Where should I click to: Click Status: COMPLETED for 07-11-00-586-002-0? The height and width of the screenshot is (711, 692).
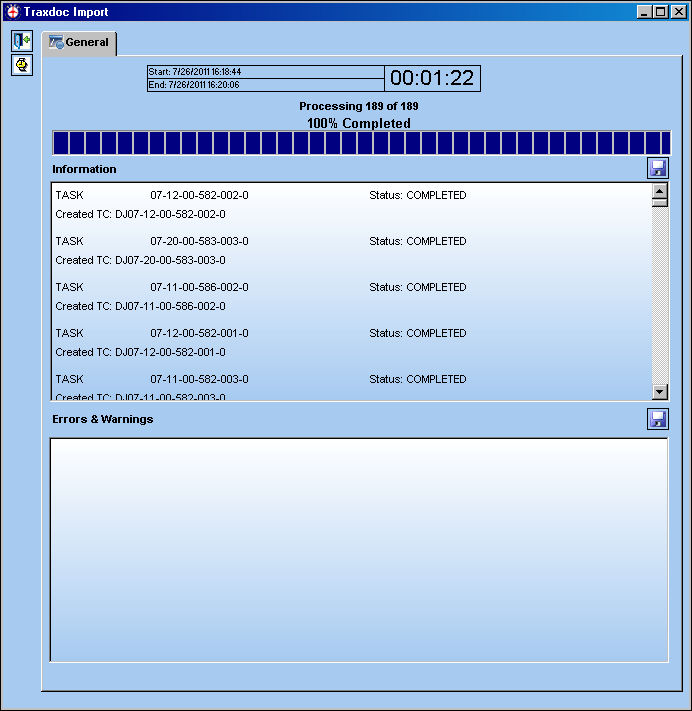[x=418, y=287]
